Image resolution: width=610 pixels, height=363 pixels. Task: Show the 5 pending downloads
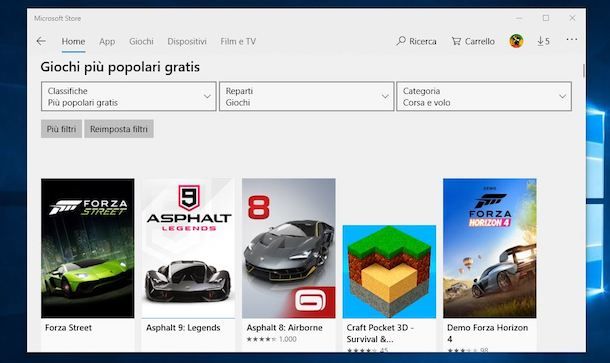pos(543,41)
